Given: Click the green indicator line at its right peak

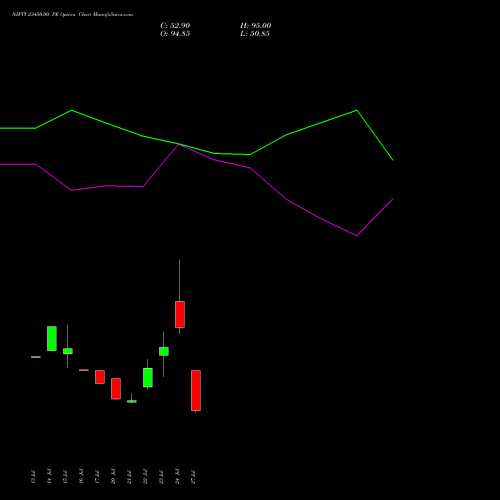Looking at the screenshot, I should (x=357, y=110).
